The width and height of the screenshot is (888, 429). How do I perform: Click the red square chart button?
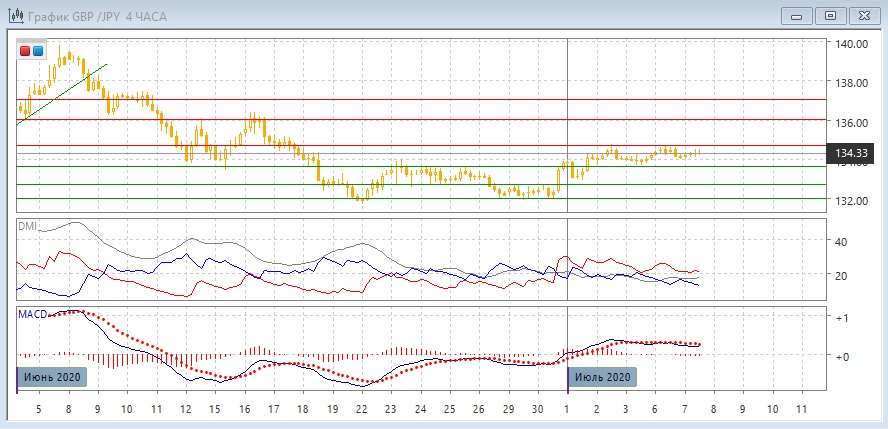point(26,51)
